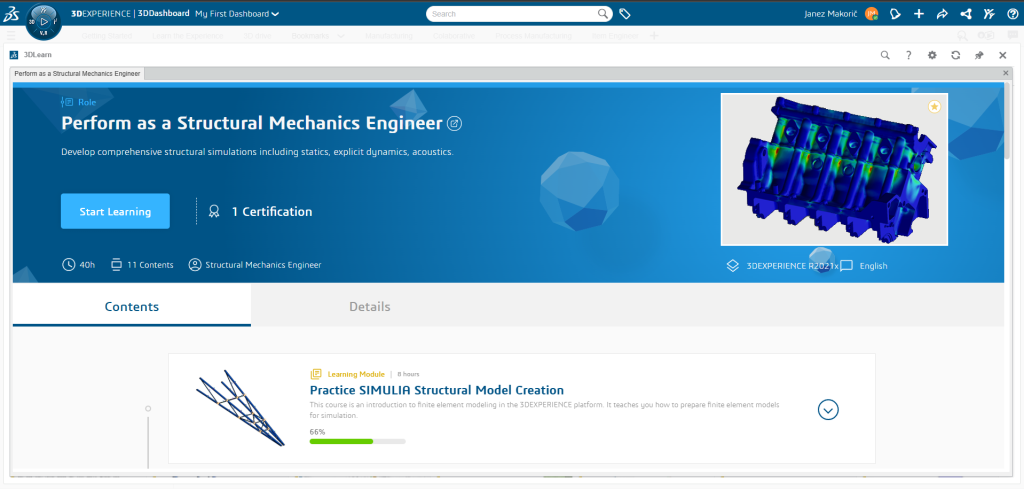
Task: Click the Start Learning button
Action: 116,212
